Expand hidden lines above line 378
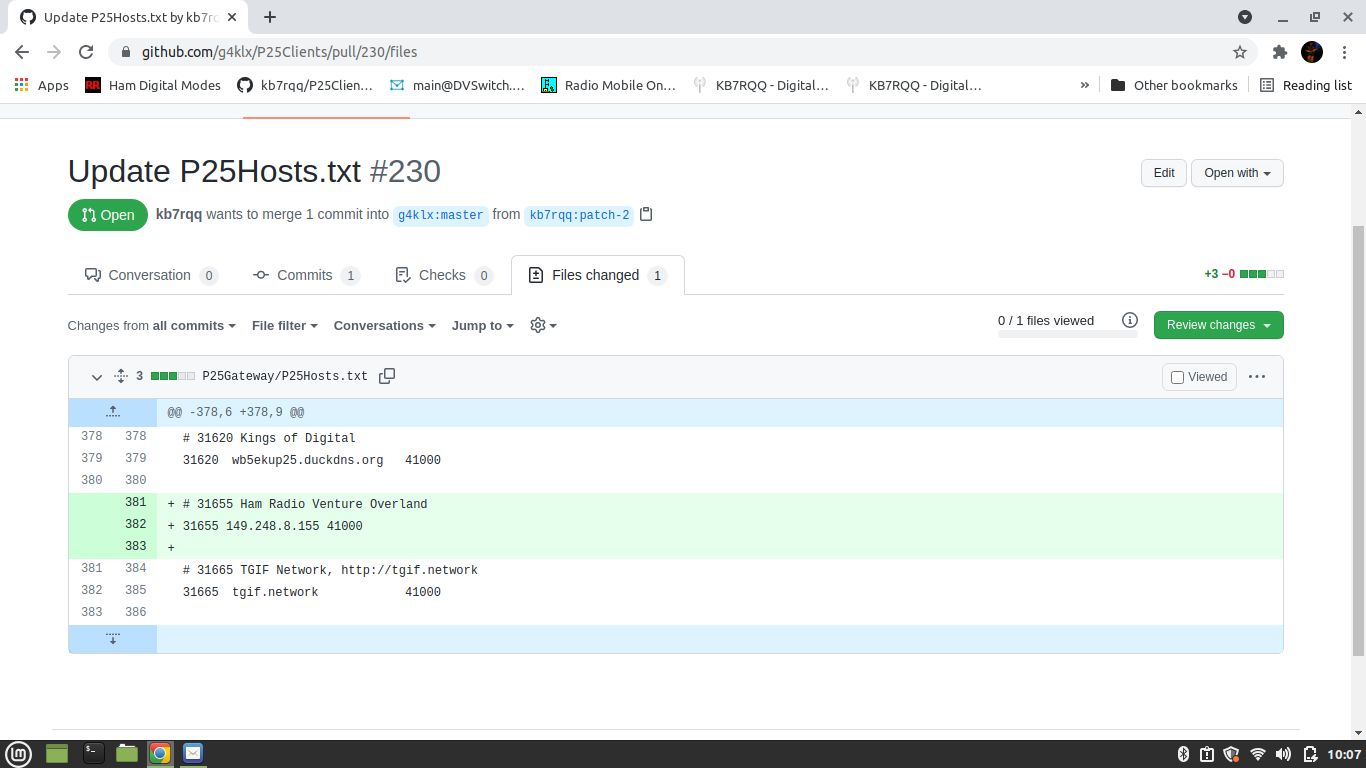 click(x=113, y=412)
